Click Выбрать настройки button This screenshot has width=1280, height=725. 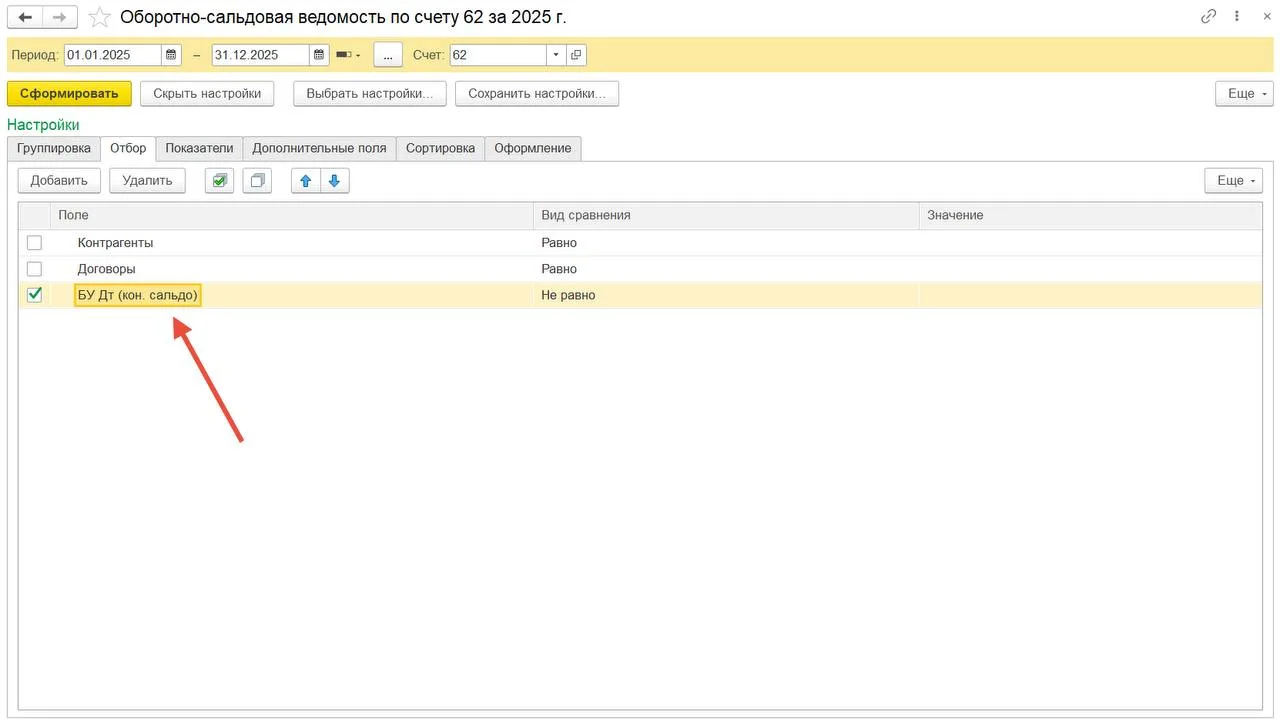pos(369,93)
